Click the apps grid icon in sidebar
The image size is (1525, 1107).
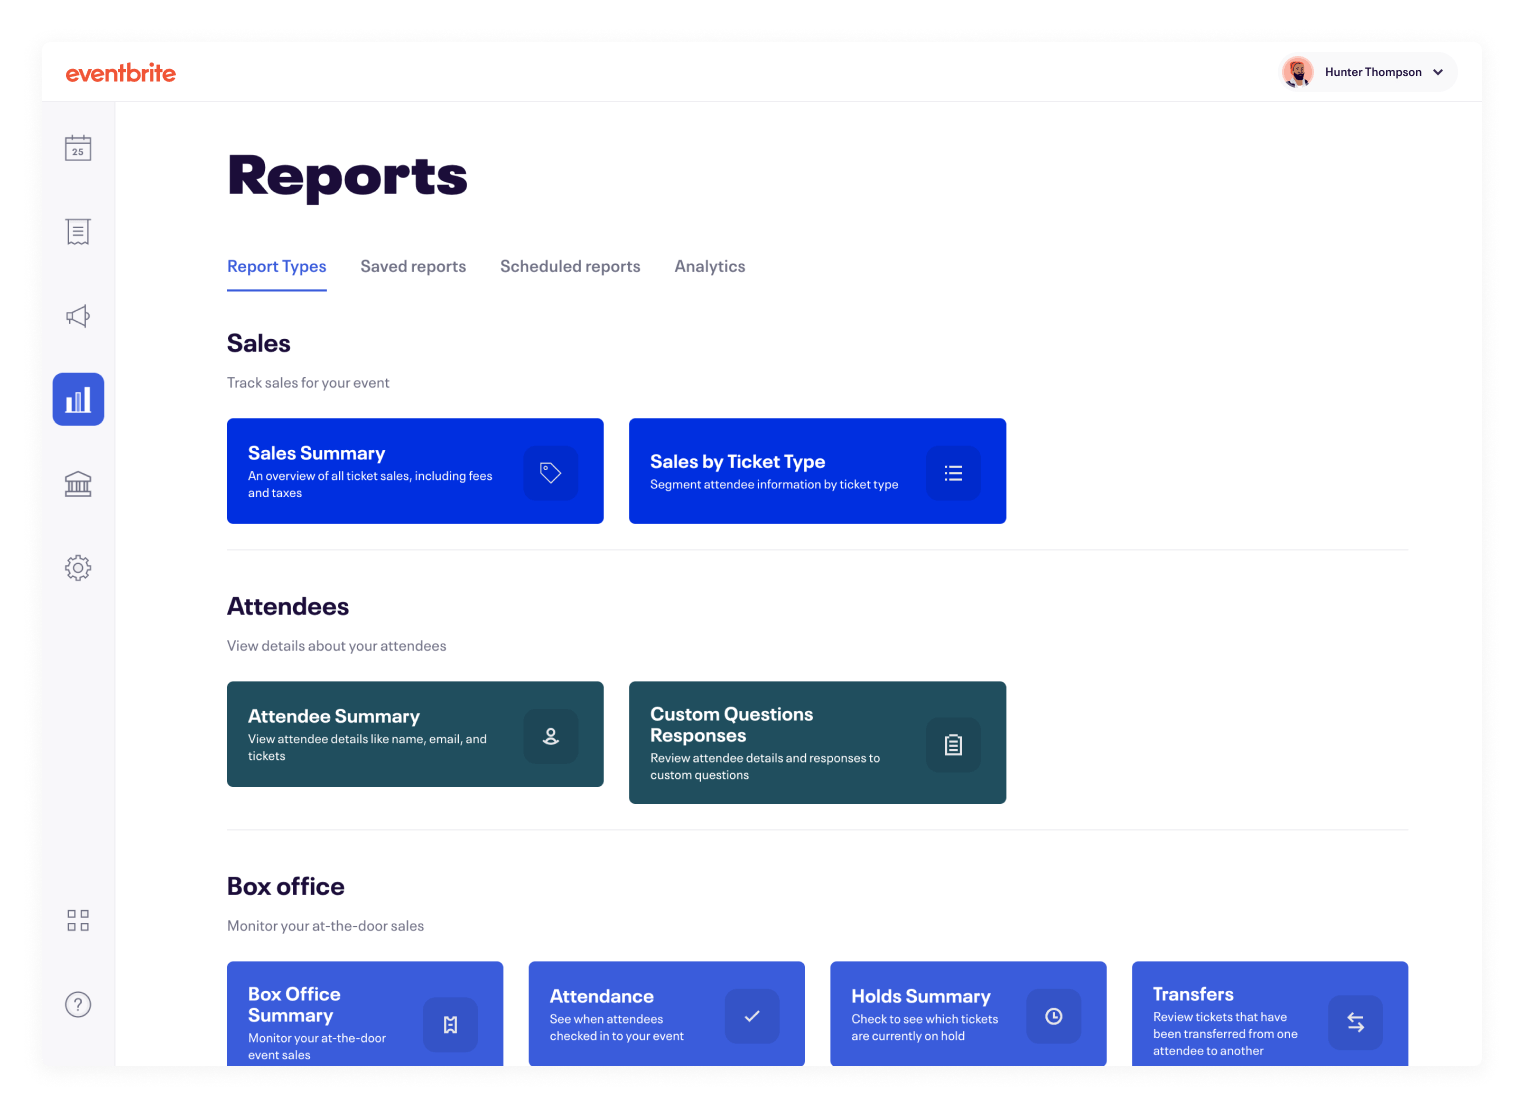[x=78, y=920]
